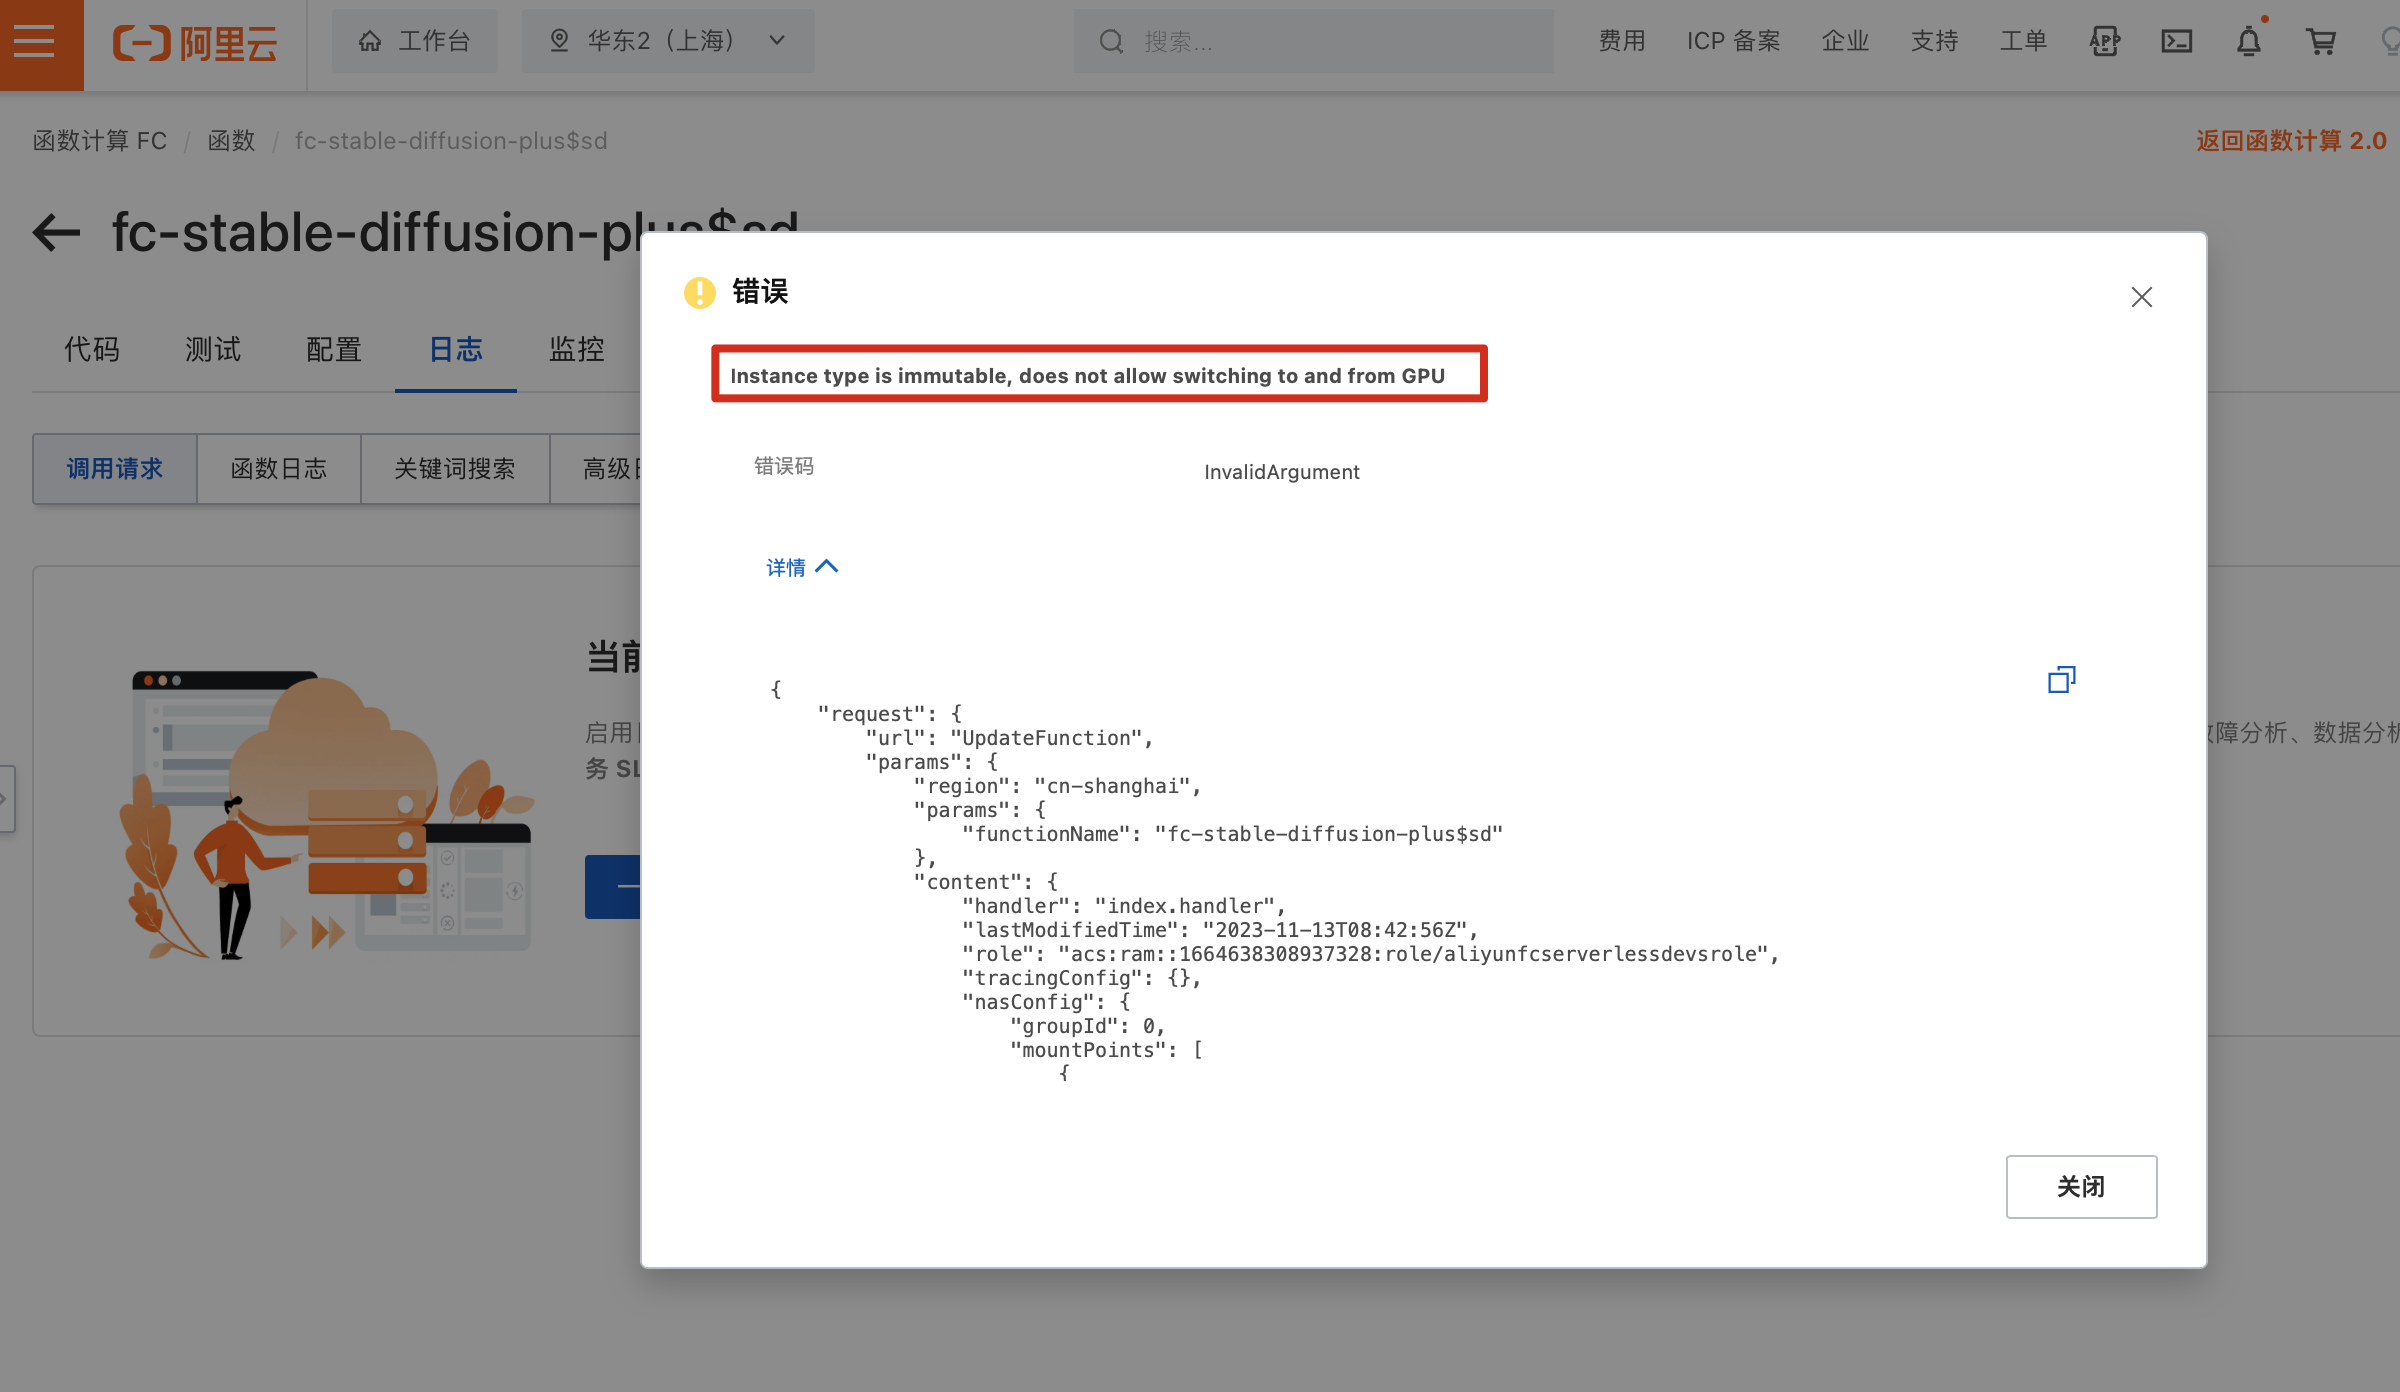Select the 函数日志 segment
This screenshot has width=2400, height=1392.
pyautogui.click(x=278, y=469)
